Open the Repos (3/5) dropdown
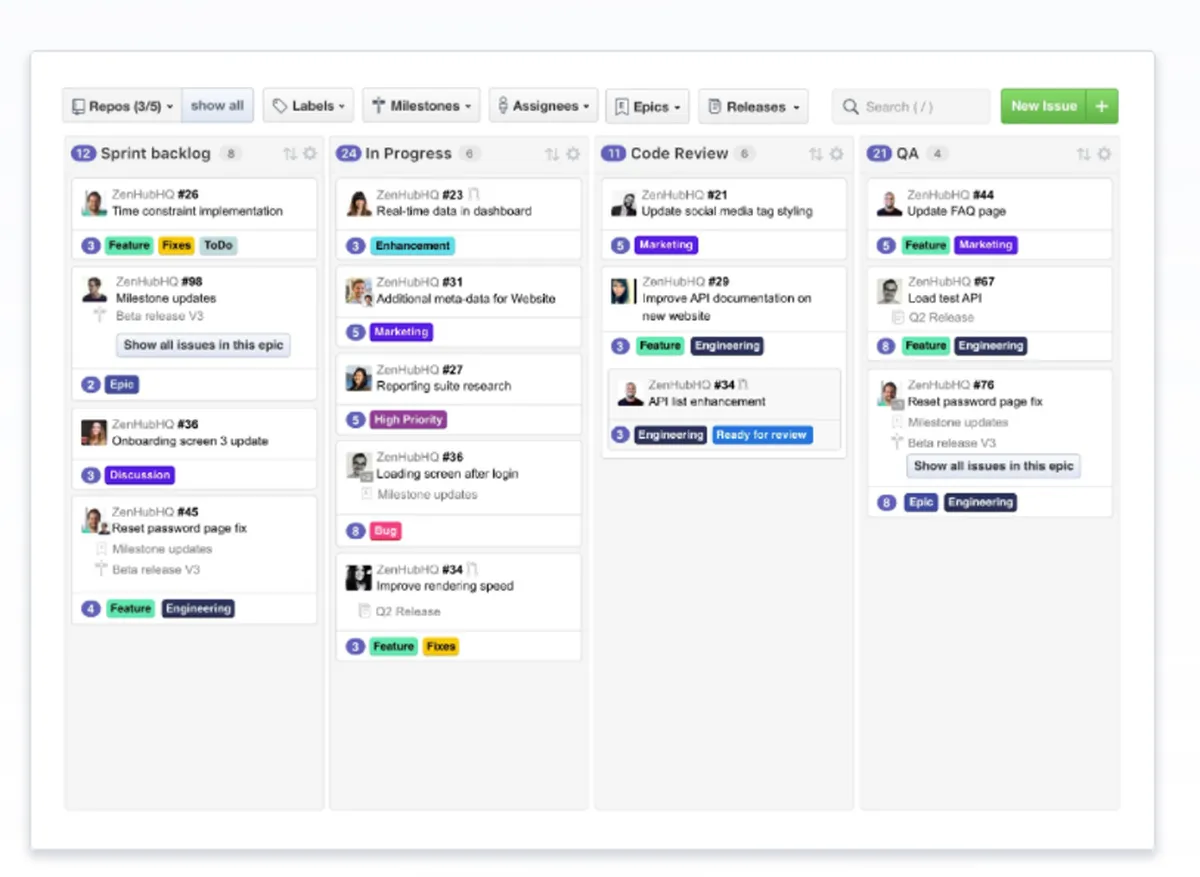This screenshot has width=1200, height=877. click(122, 106)
